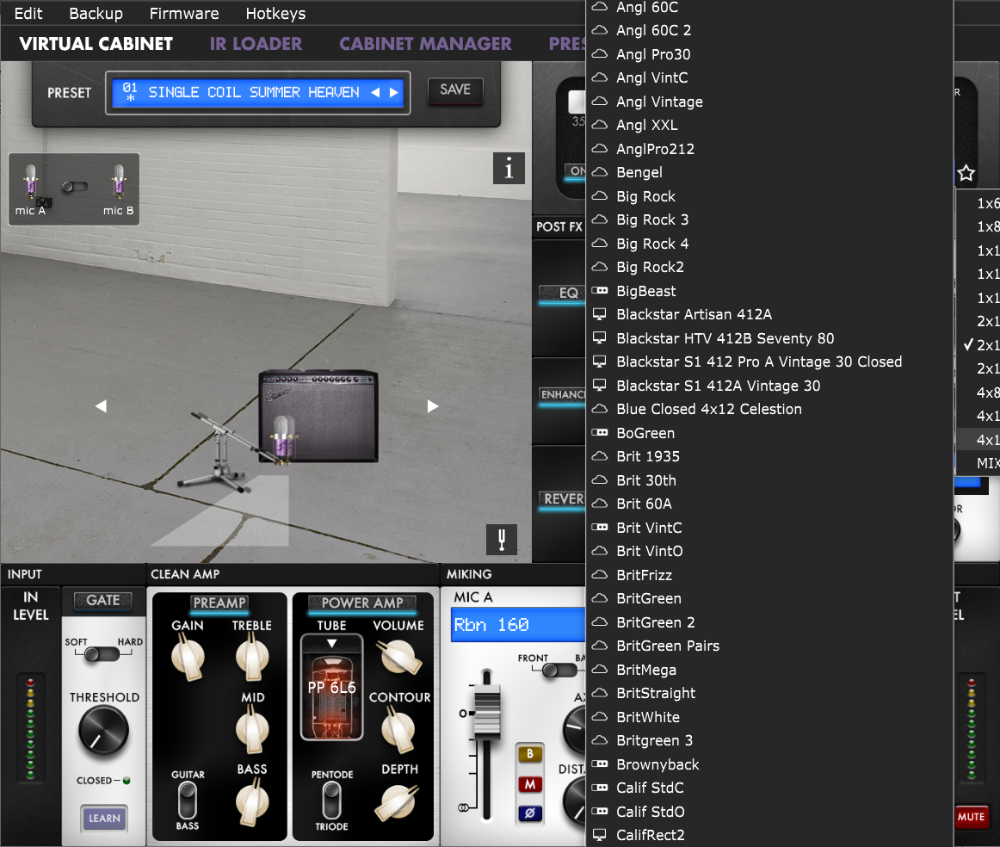Viewport: 1000px width, 847px height.
Task: Click the power amp VOLUME knob
Action: (x=399, y=658)
